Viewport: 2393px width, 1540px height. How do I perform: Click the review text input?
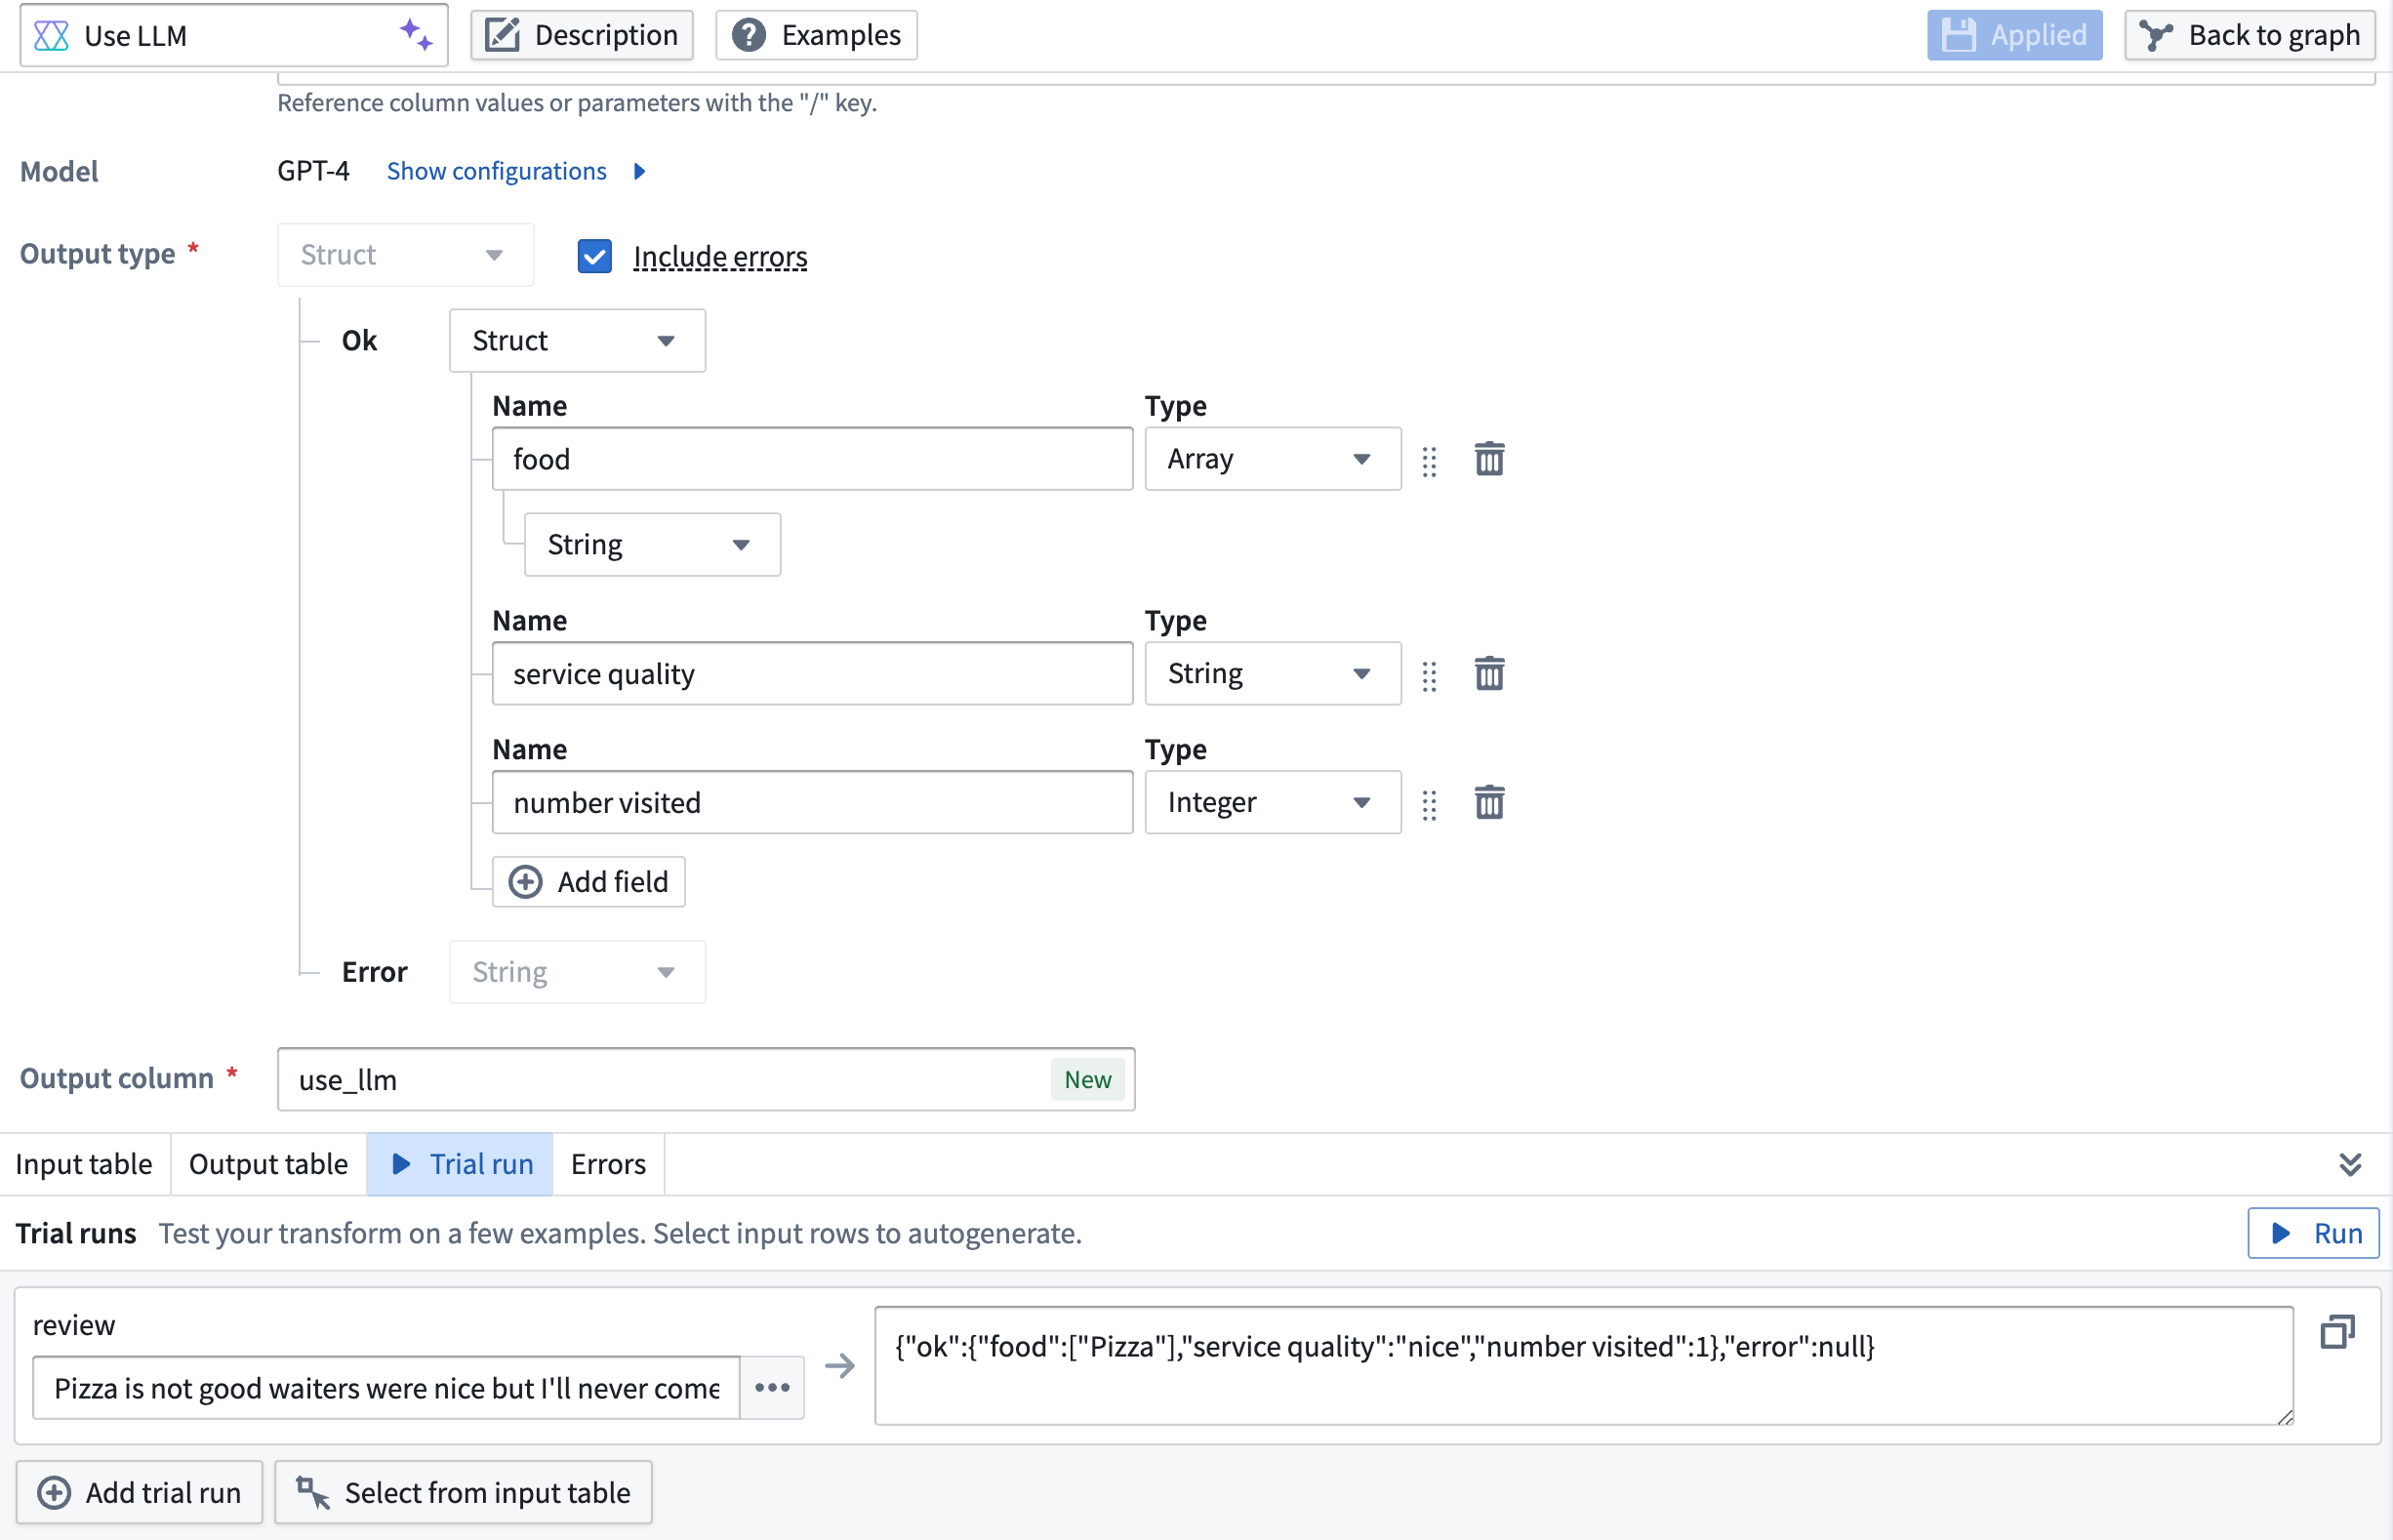click(386, 1387)
